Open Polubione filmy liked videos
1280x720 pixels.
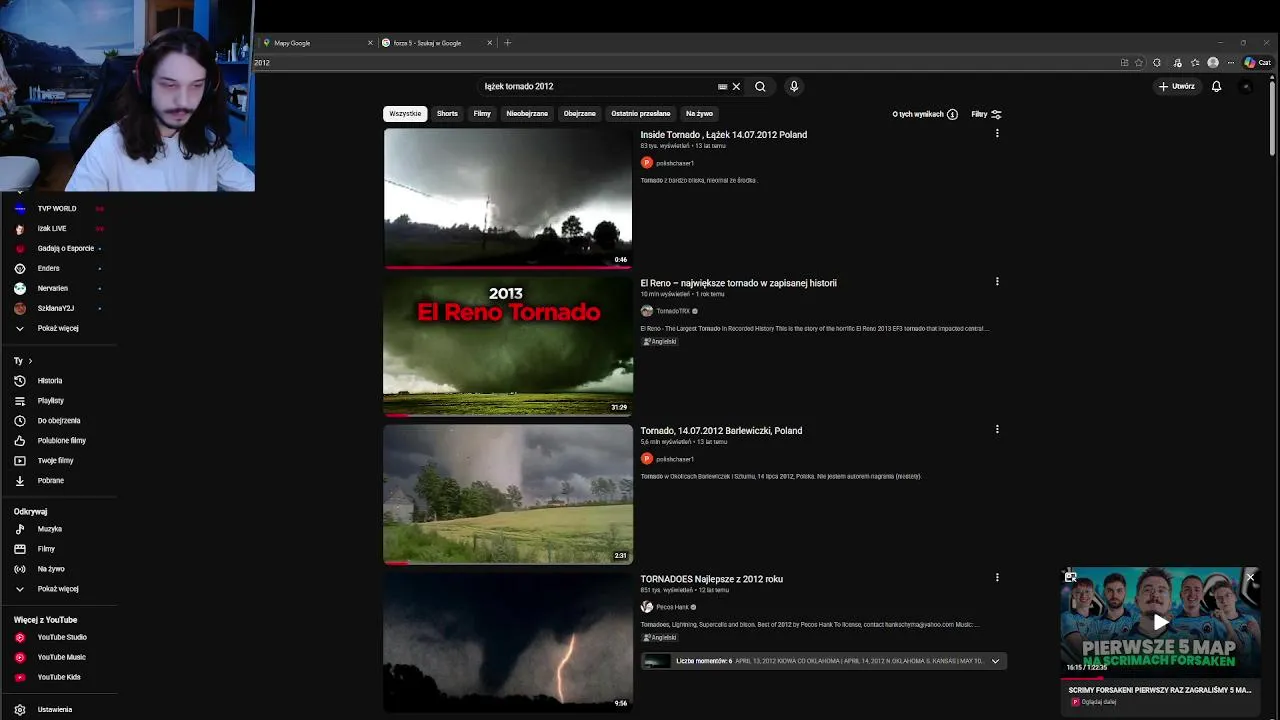point(61,441)
